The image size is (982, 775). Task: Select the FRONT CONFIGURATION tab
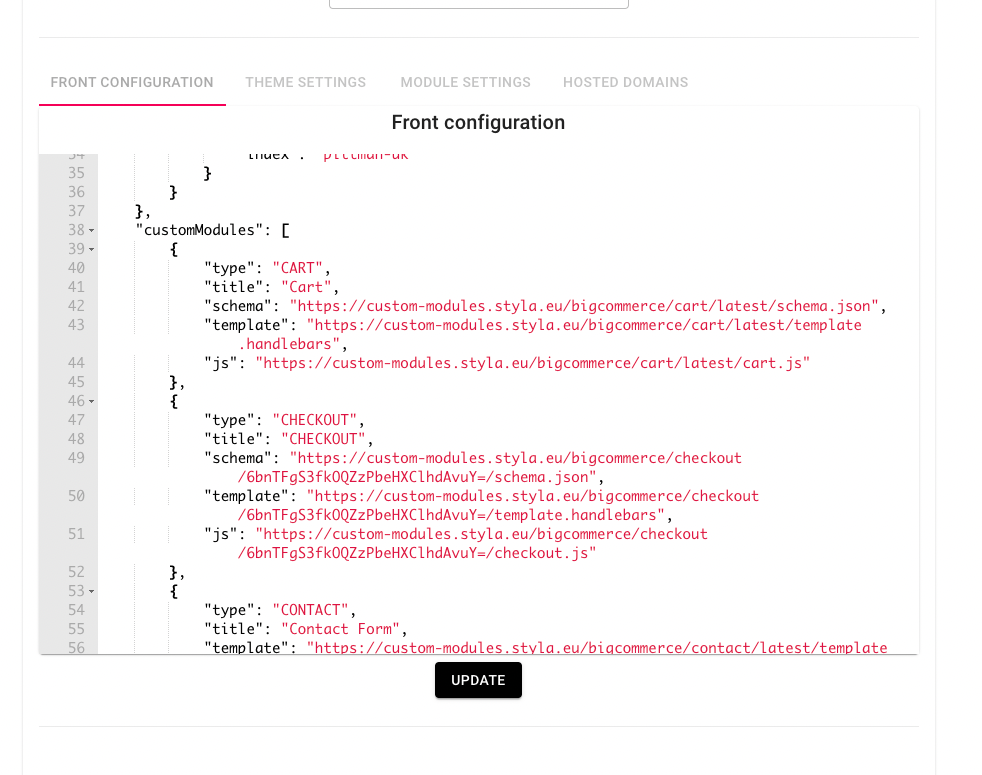tap(131, 82)
